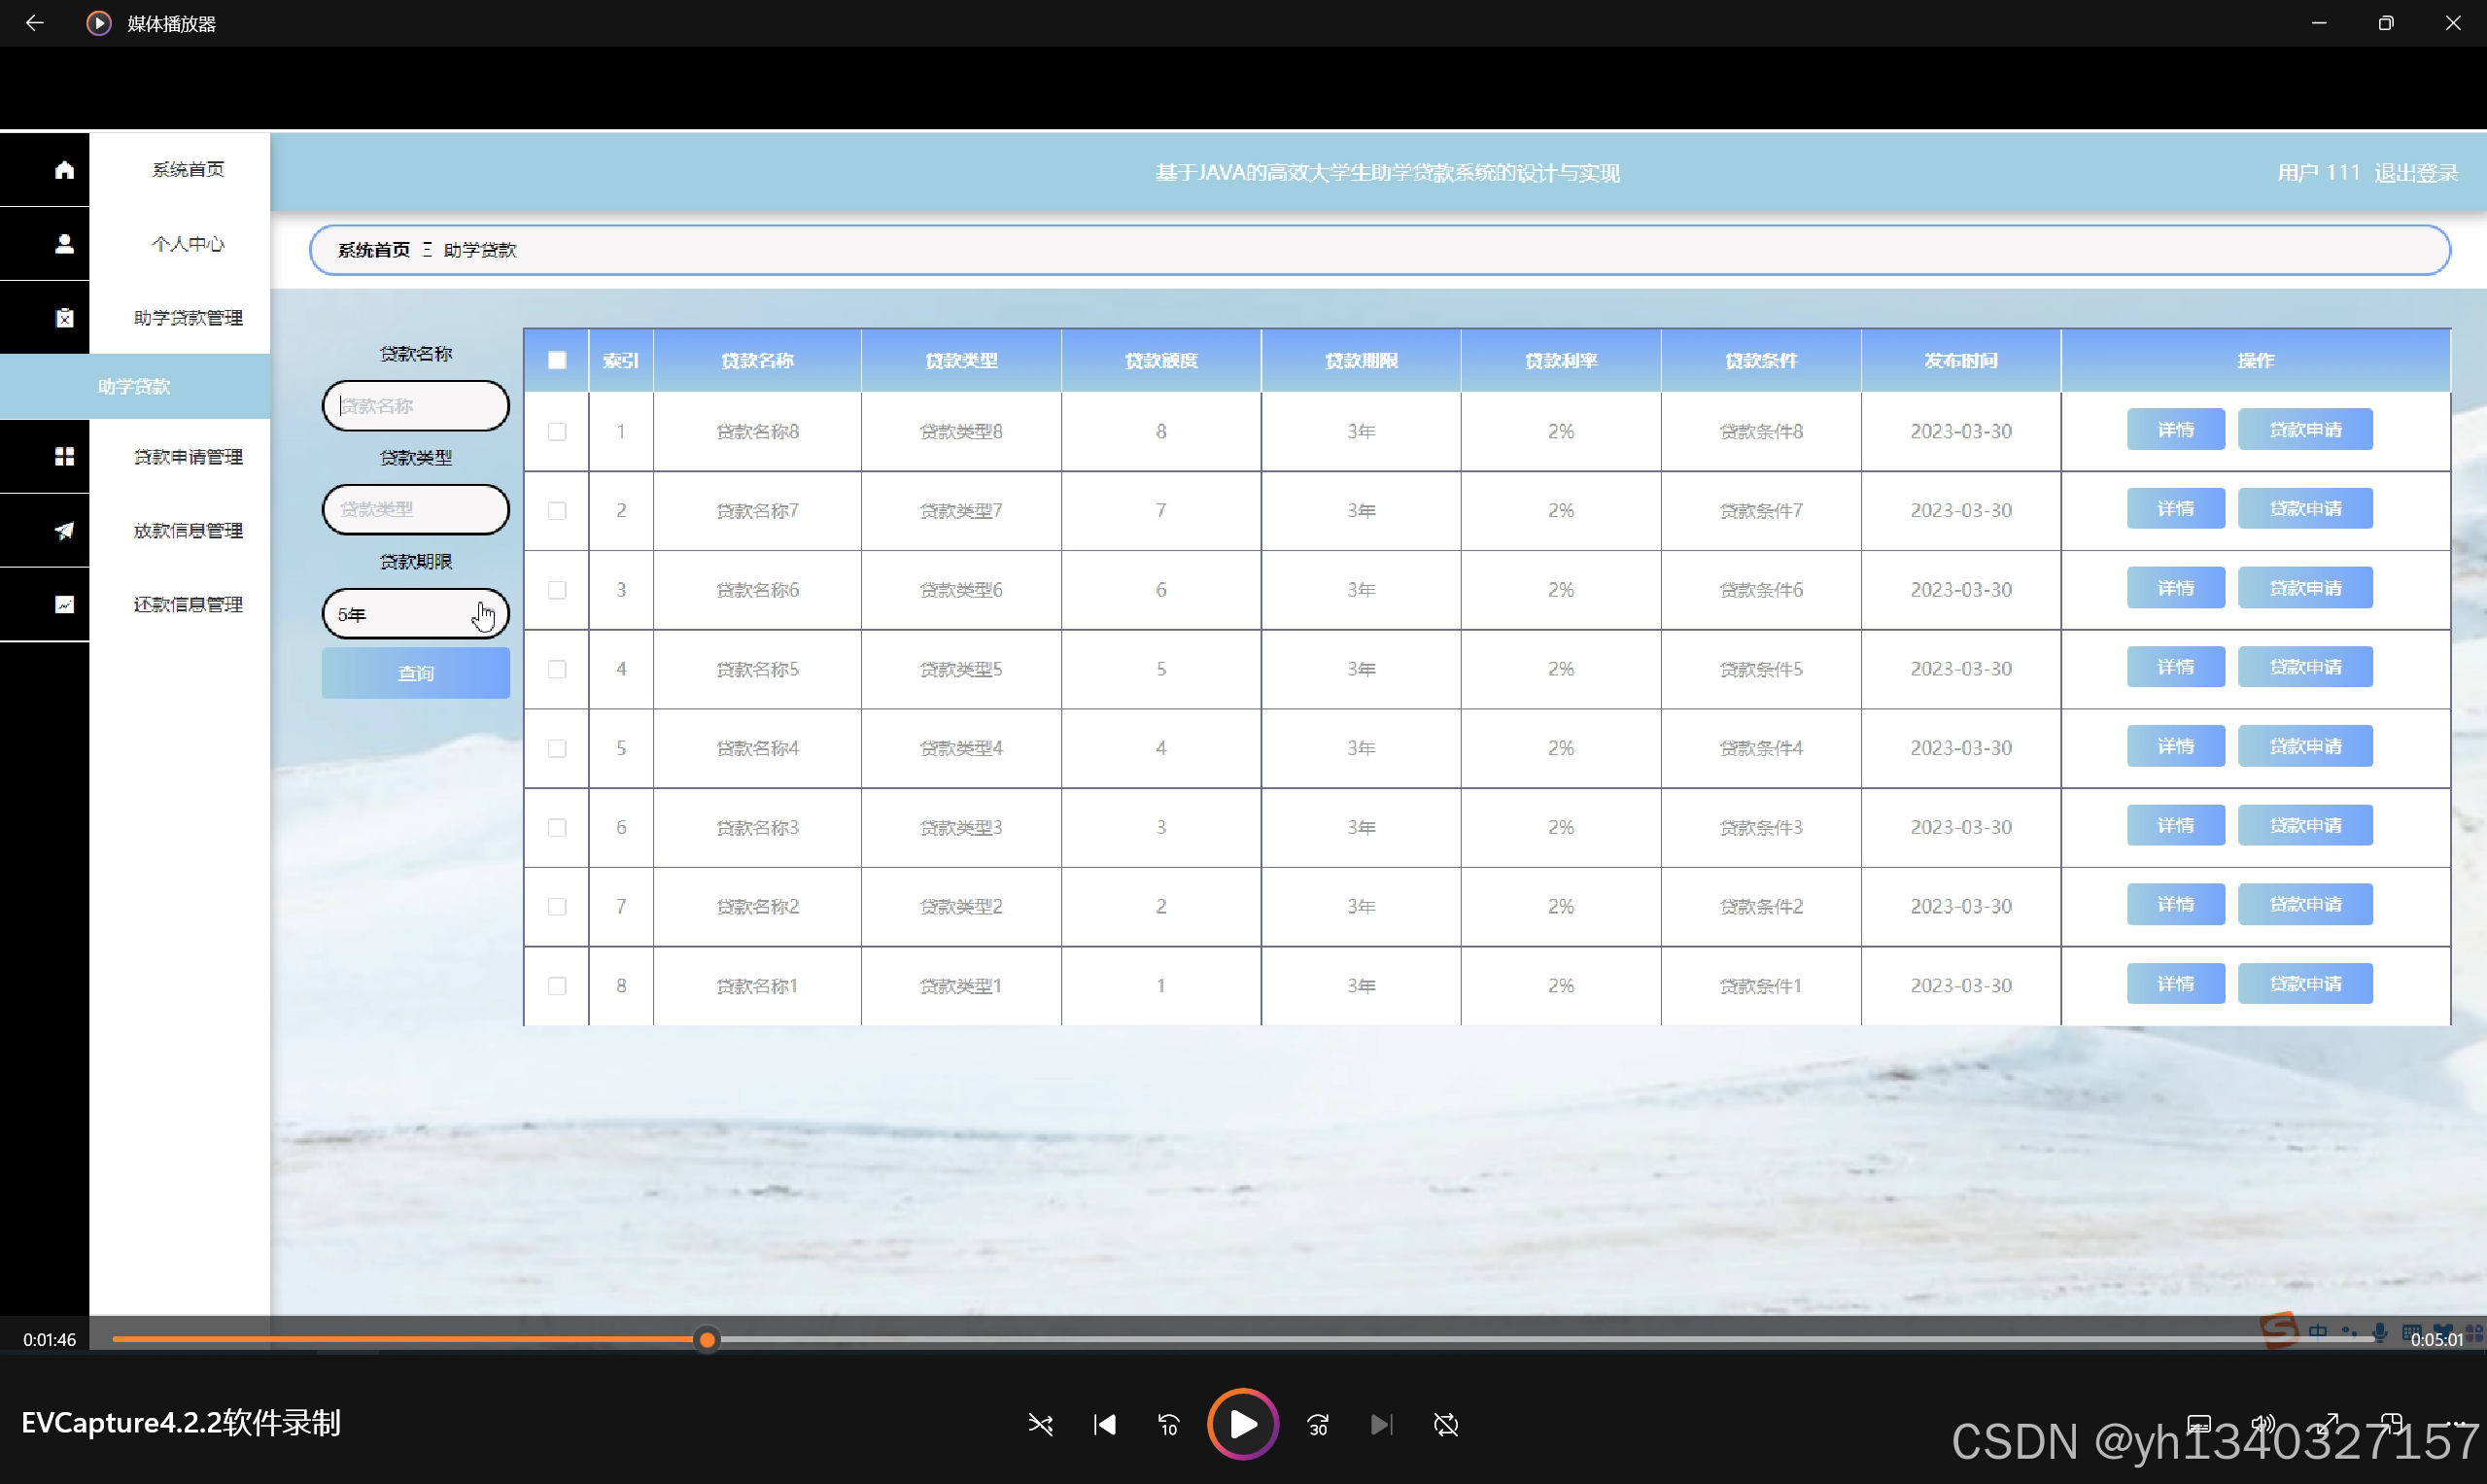Click the clipboard icon for 助学贷款管理
This screenshot has height=1484, width=2487.
click(x=64, y=318)
